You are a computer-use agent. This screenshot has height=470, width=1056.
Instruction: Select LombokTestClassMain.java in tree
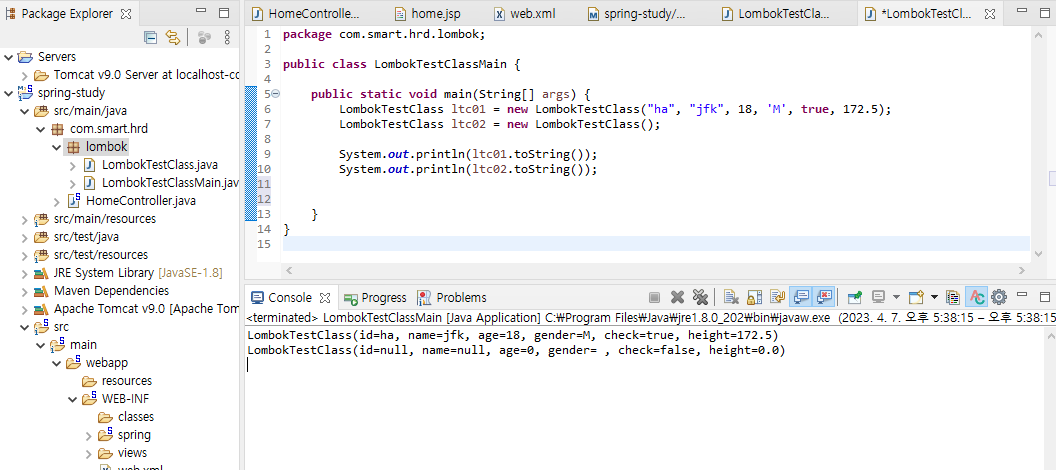coord(160,182)
